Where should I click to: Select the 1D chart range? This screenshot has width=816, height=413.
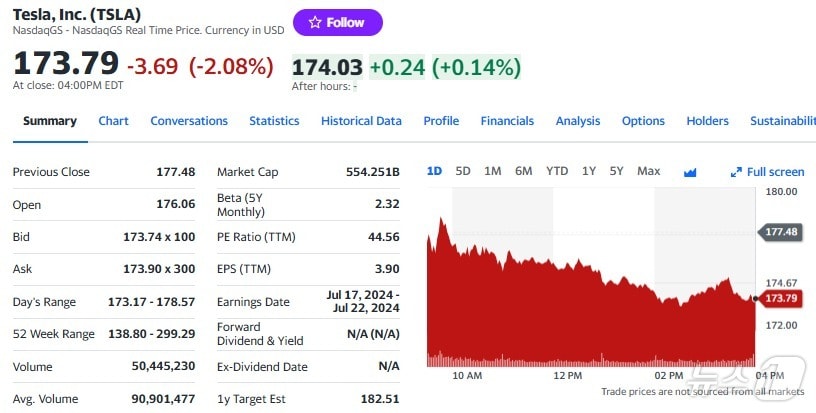point(434,171)
